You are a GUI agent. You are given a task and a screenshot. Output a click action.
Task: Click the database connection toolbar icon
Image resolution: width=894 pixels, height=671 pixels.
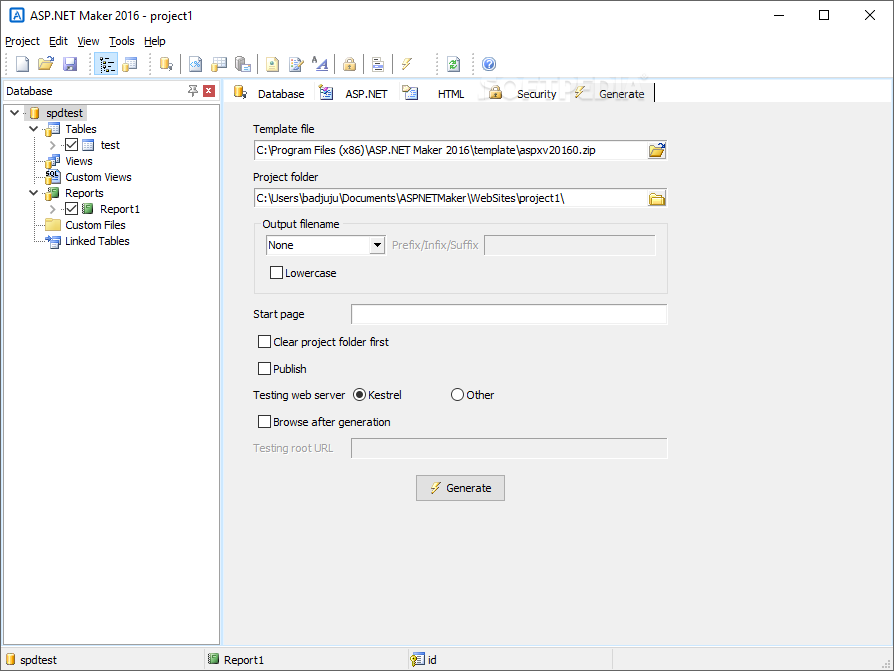[x=166, y=64]
